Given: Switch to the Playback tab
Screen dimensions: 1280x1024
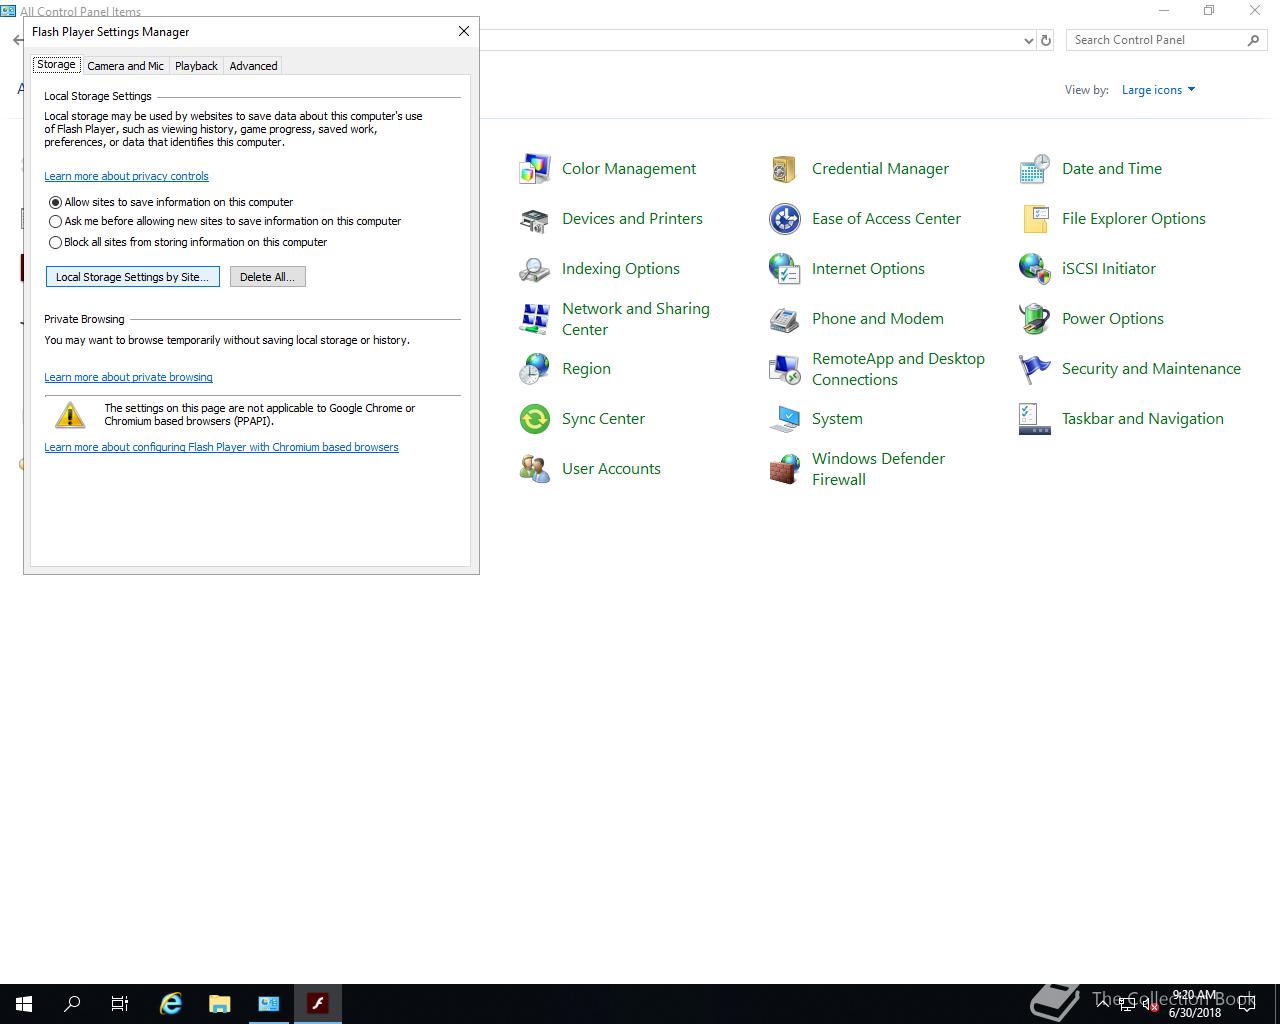Looking at the screenshot, I should [x=196, y=66].
